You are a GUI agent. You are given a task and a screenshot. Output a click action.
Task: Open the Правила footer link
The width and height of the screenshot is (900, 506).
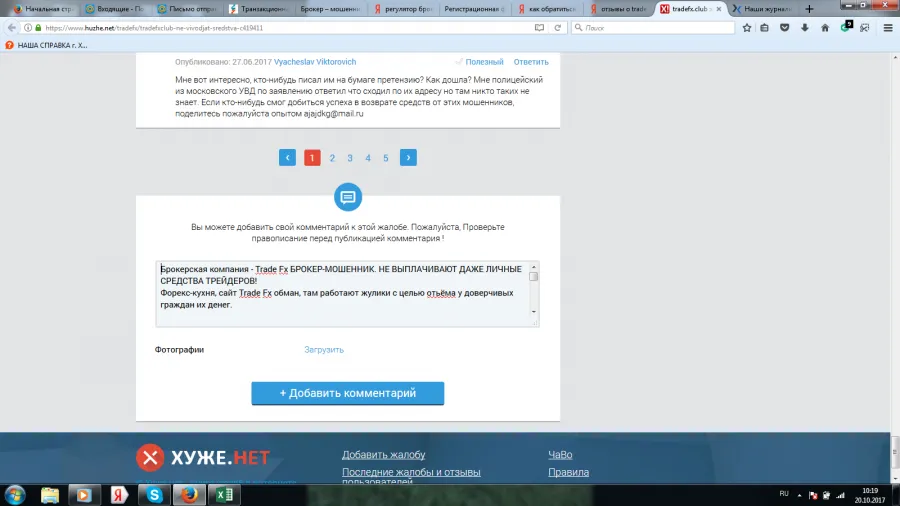coord(568,472)
